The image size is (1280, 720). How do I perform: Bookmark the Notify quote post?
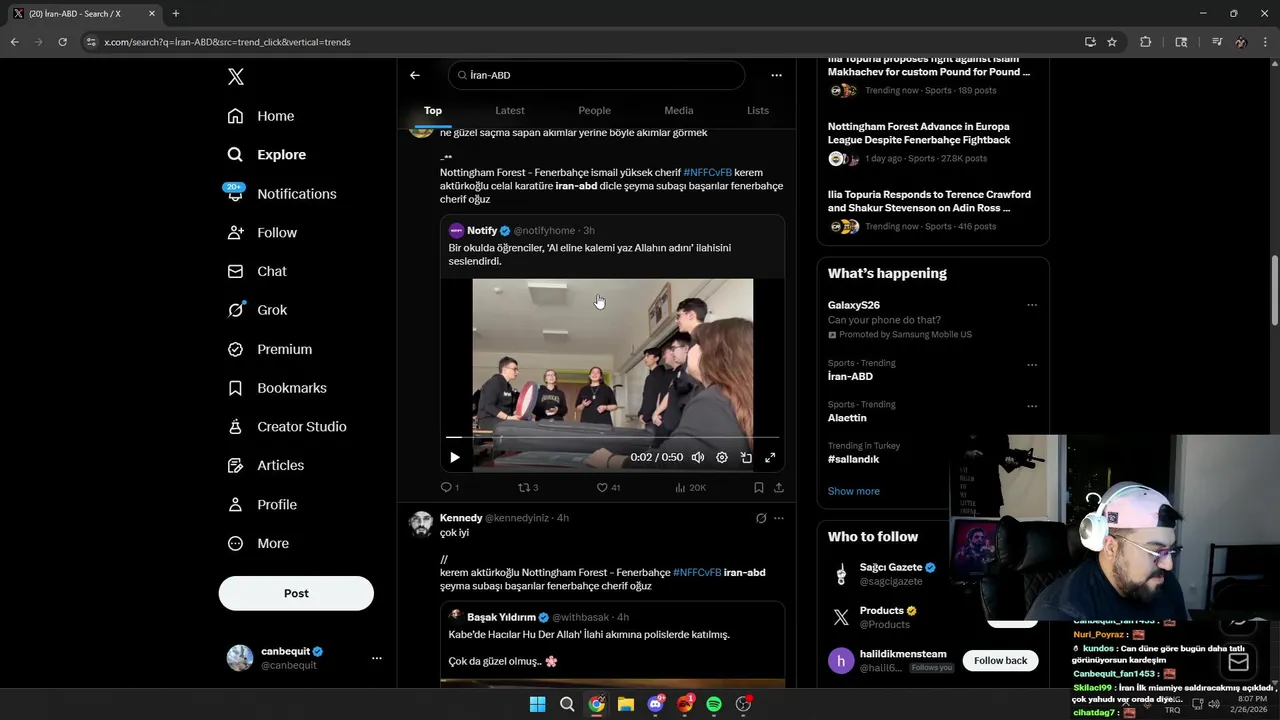(x=759, y=488)
